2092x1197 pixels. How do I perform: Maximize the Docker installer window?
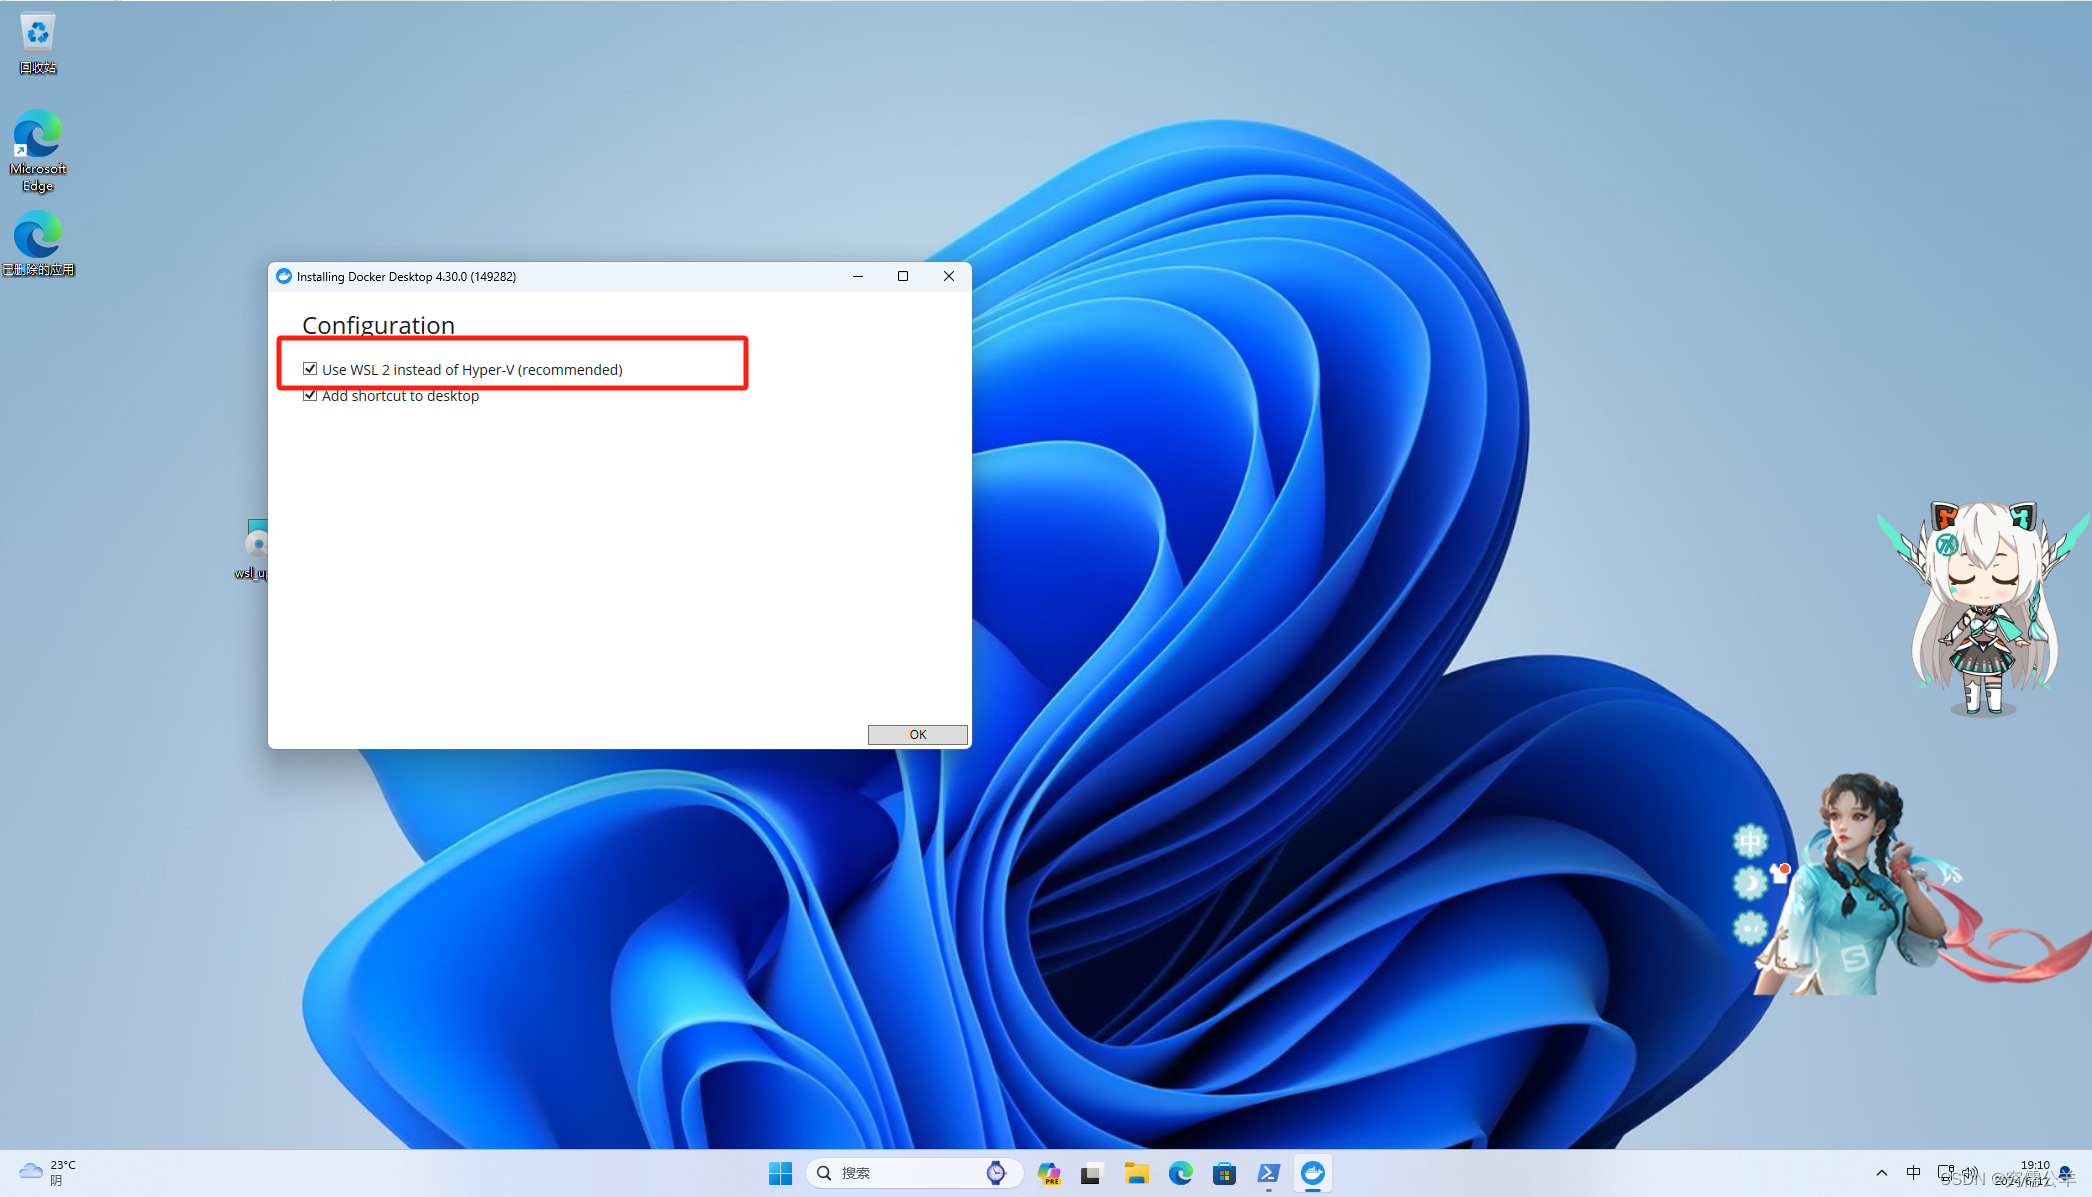click(903, 276)
